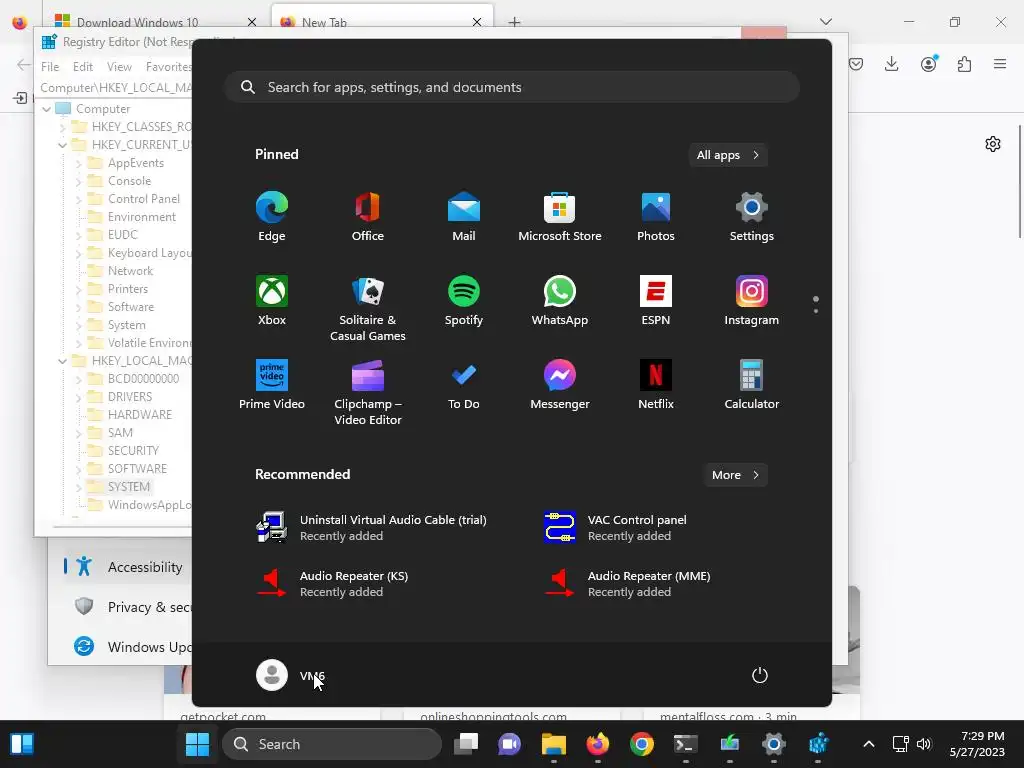Personalize new tab gear icon
The image size is (1024, 768).
click(x=993, y=144)
